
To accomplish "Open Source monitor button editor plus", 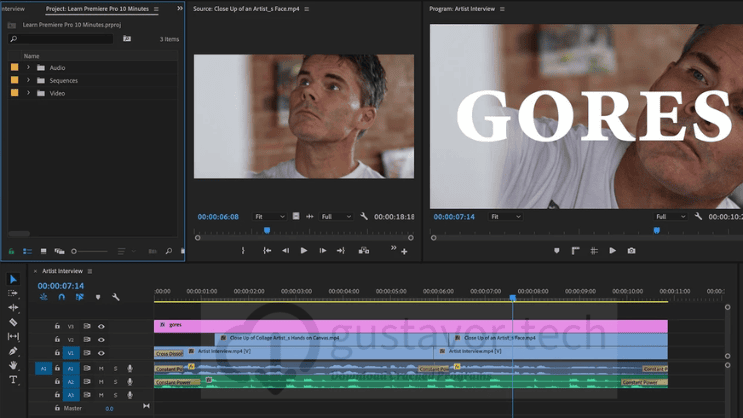I will [404, 252].
